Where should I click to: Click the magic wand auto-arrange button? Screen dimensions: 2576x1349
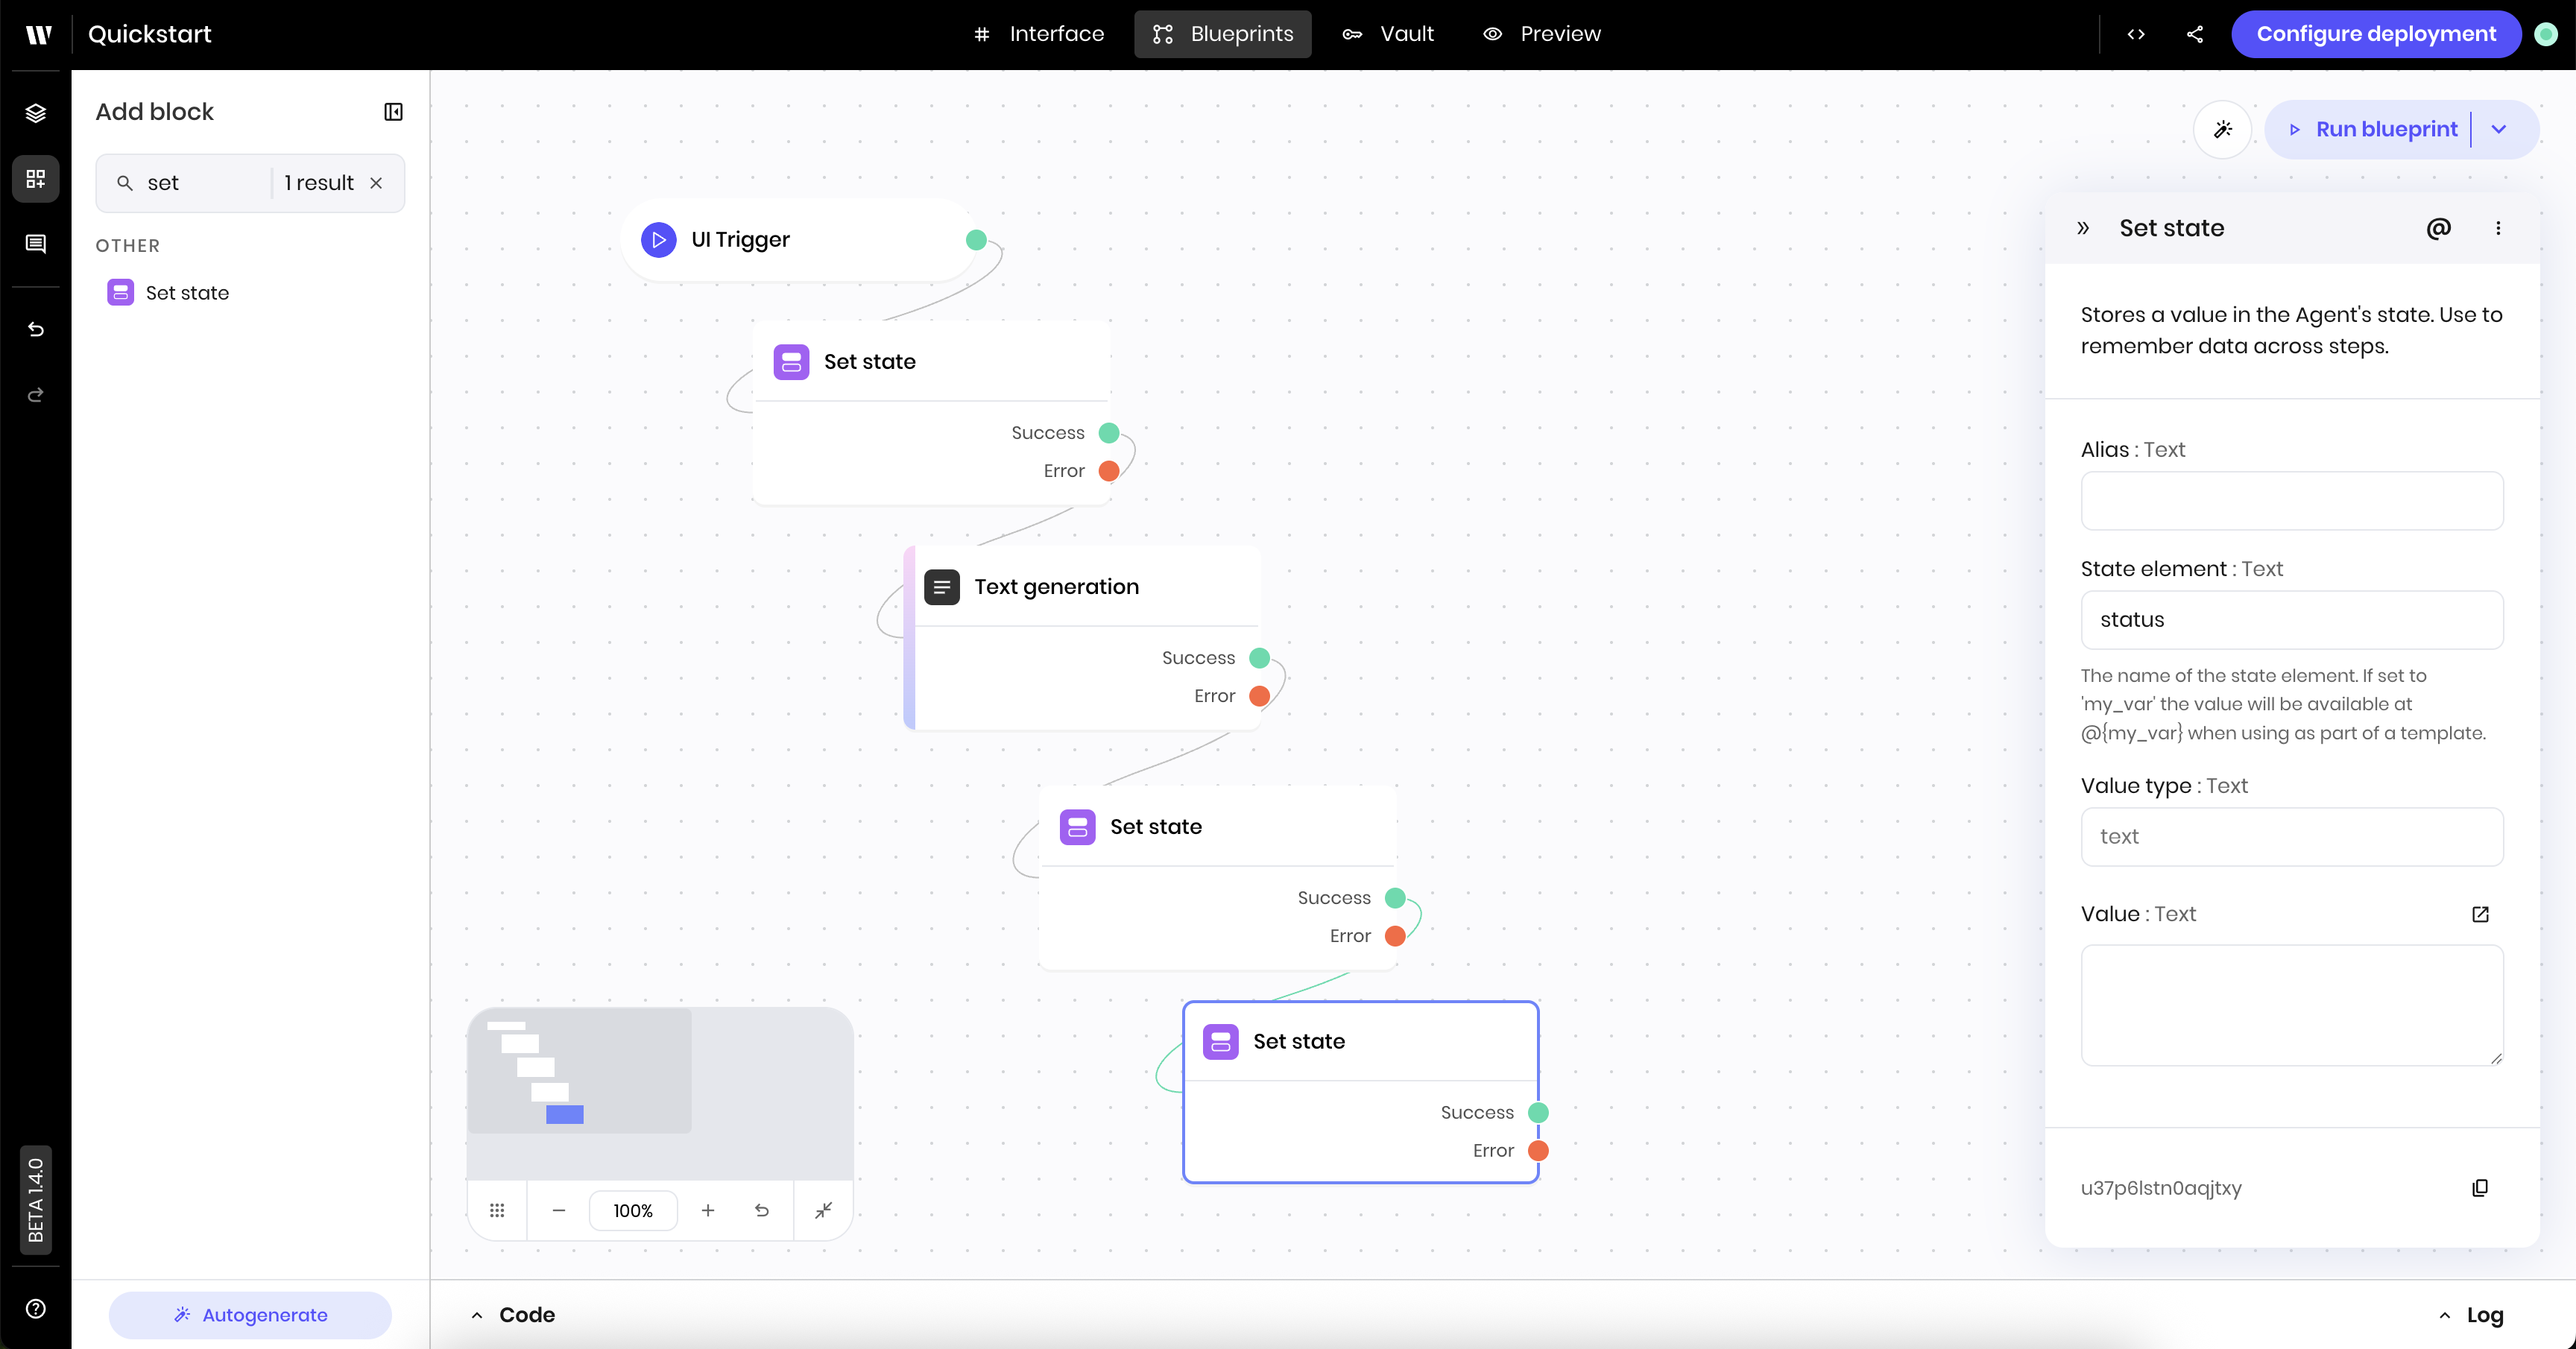pyautogui.click(x=2222, y=129)
